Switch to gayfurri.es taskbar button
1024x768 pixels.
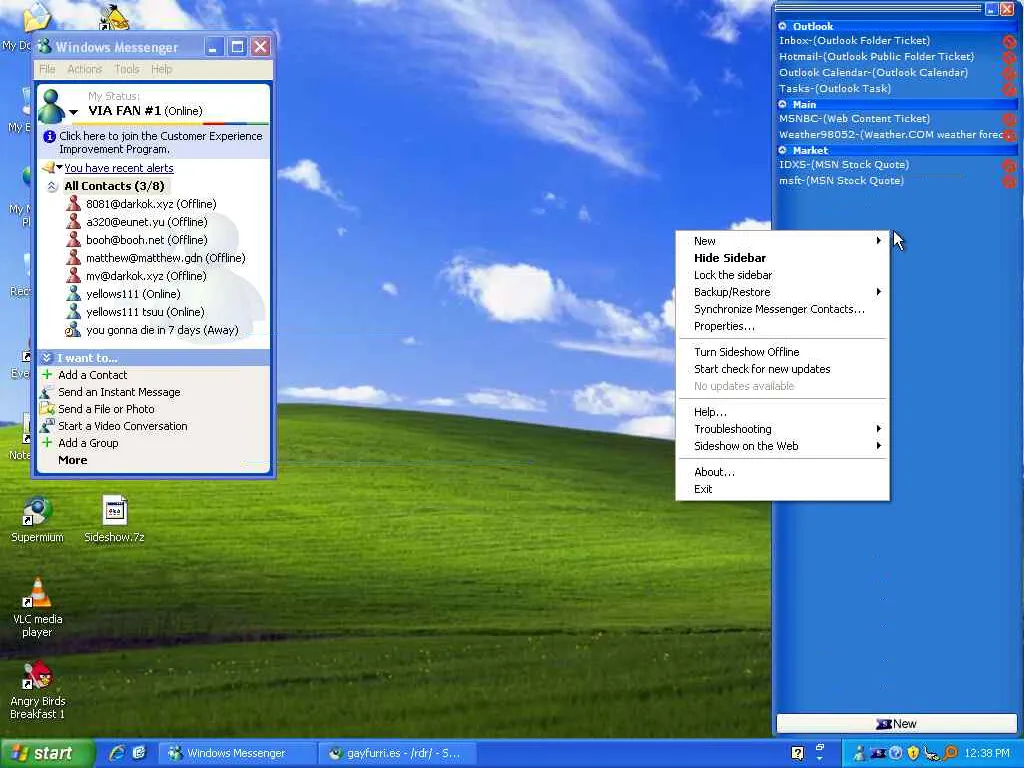point(396,753)
